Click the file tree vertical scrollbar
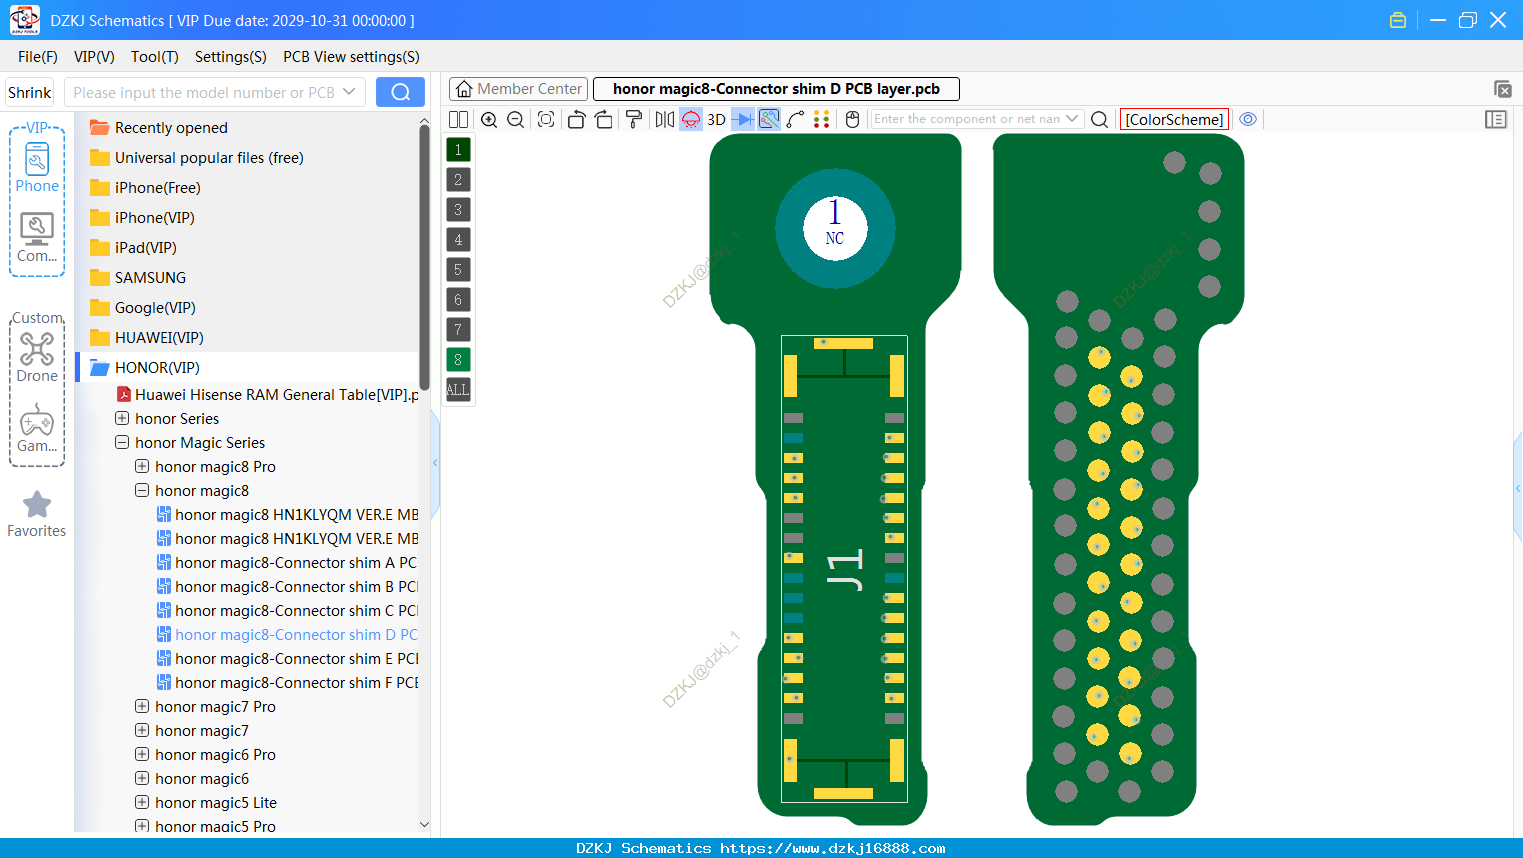The width and height of the screenshot is (1523, 858). click(424, 255)
